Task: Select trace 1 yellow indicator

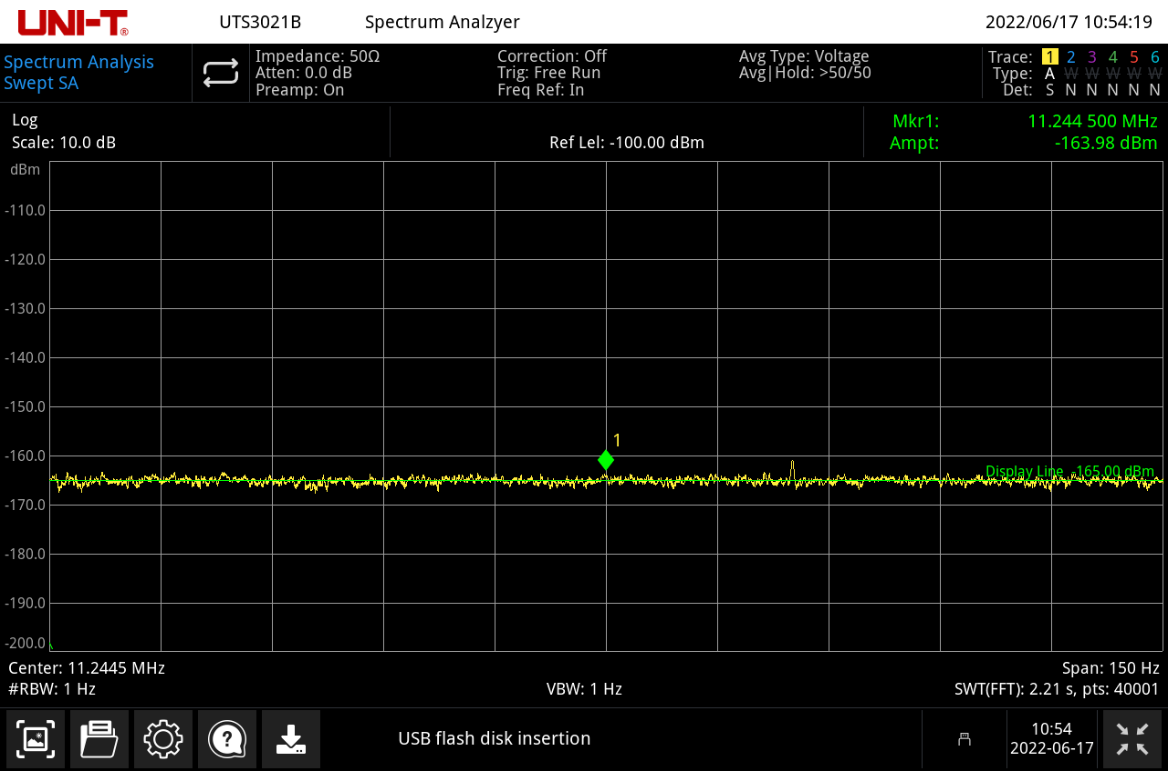Action: [x=1049, y=57]
